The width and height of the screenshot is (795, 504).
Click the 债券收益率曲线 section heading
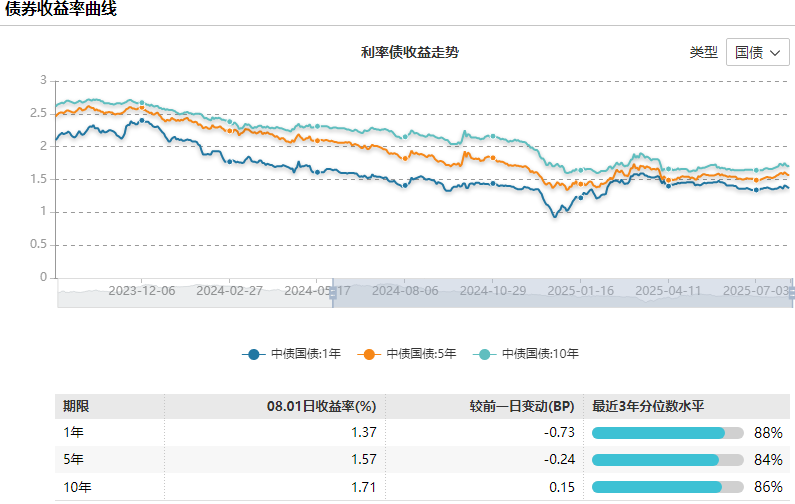60,8
